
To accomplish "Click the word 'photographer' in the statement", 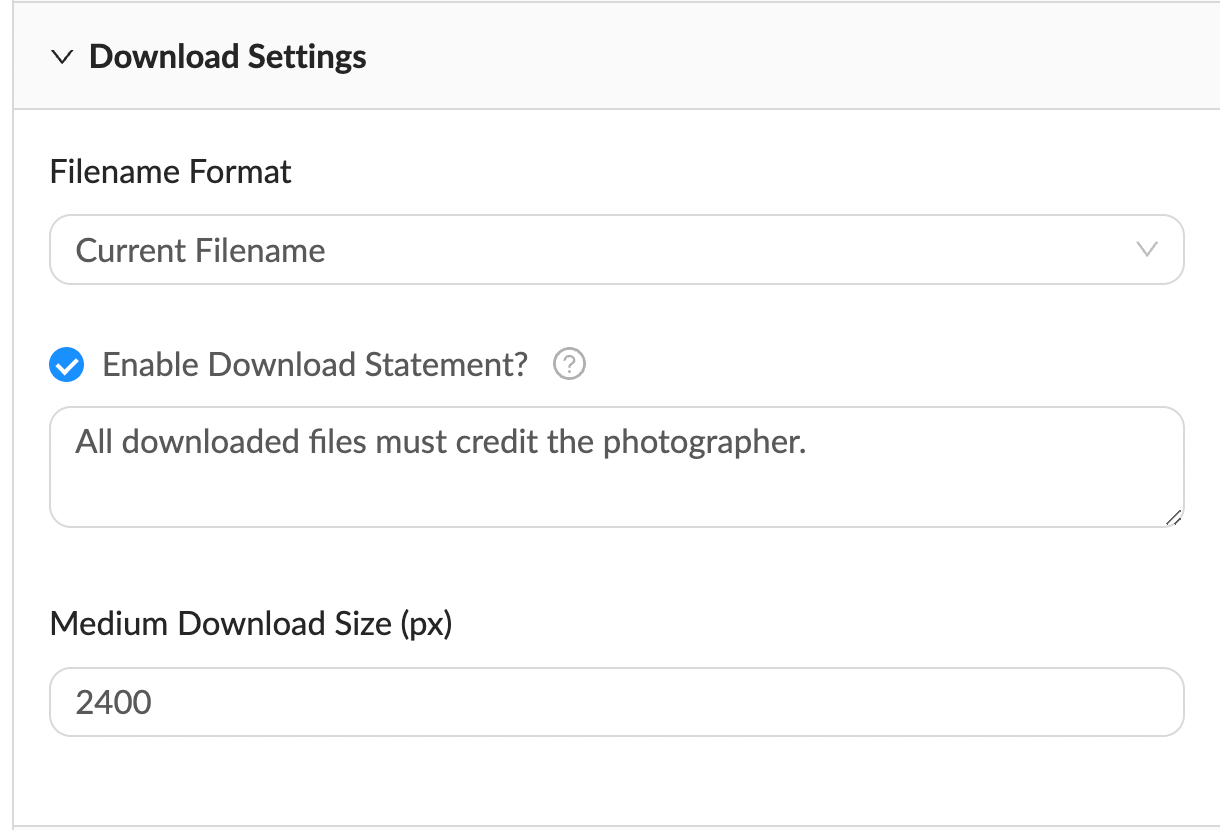I will tap(703, 442).
